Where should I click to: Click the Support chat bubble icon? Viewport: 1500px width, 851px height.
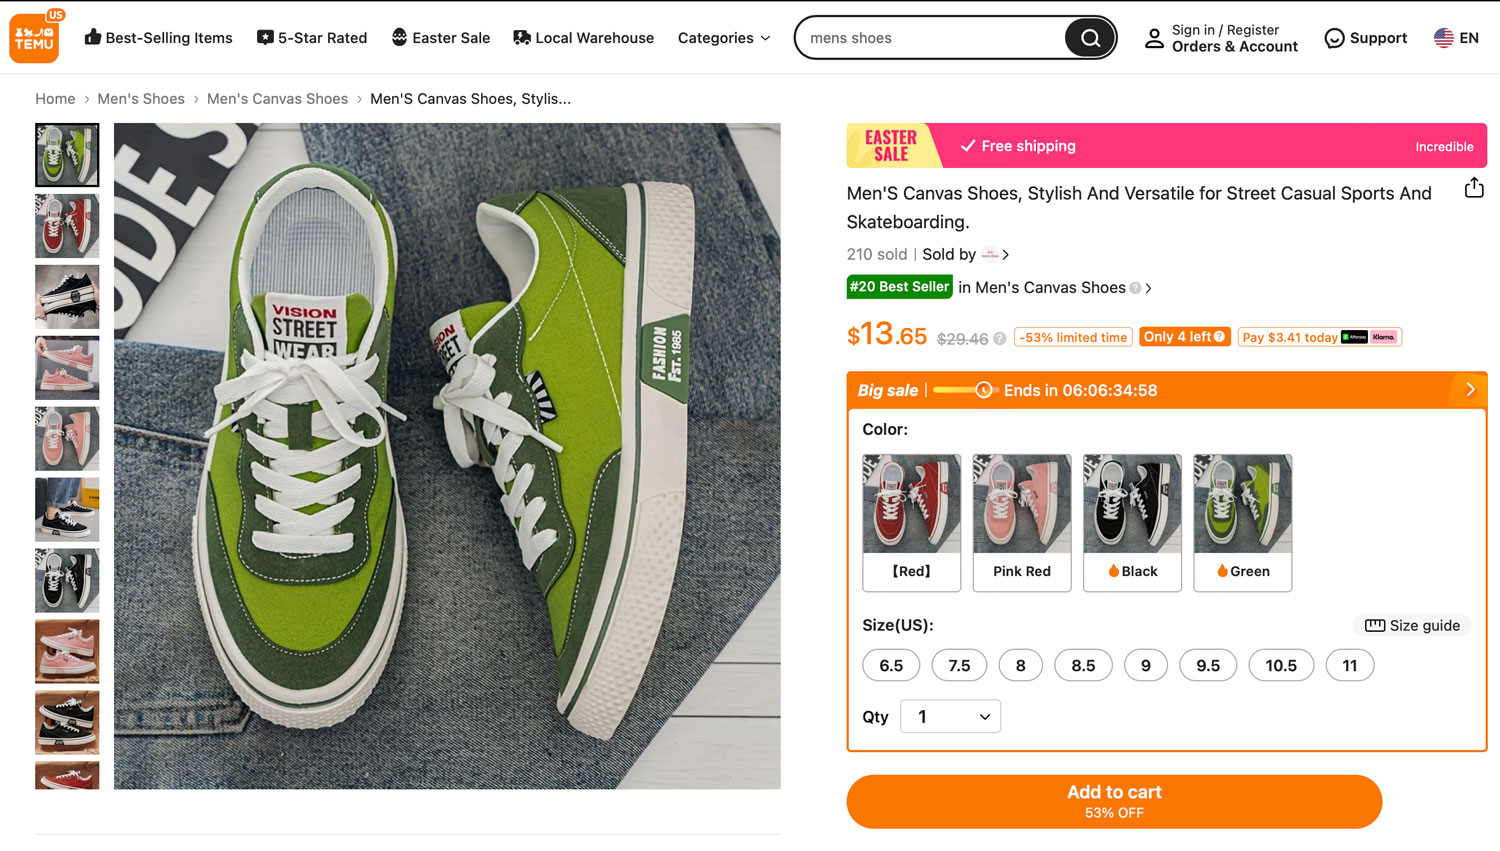(x=1334, y=38)
